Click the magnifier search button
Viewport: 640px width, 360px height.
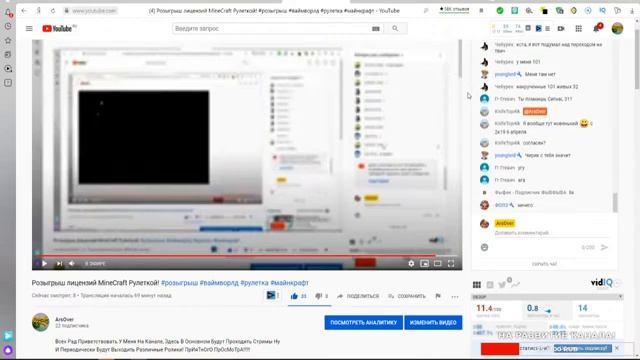tap(395, 29)
